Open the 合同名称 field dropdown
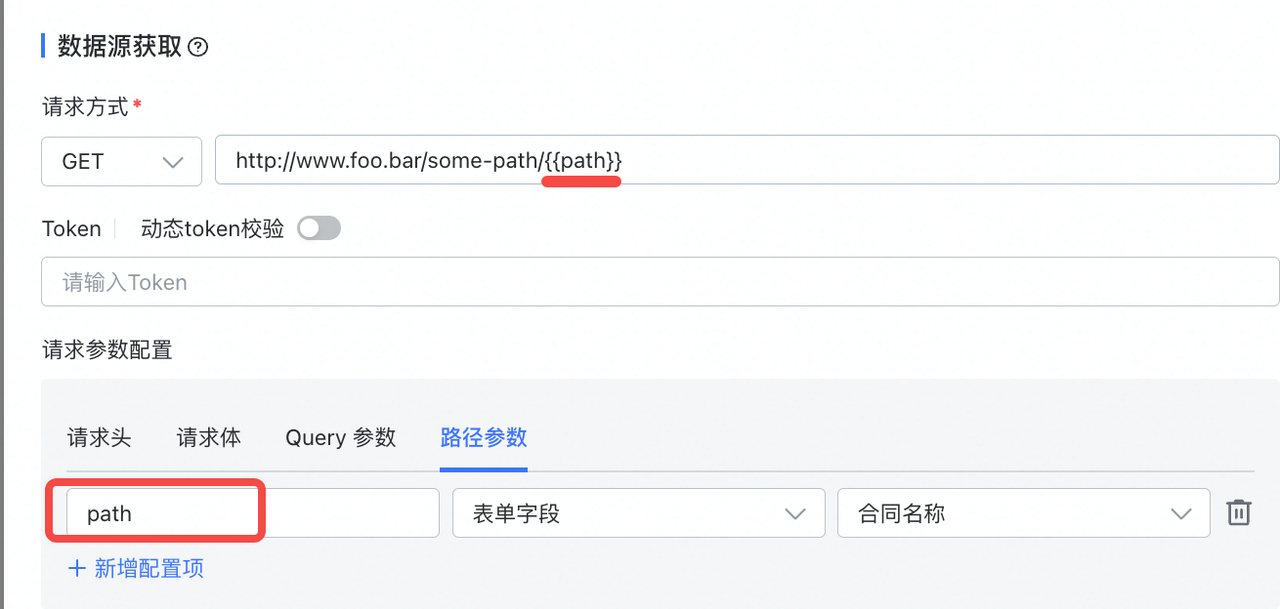The image size is (1280, 609). pyautogui.click(x=1023, y=513)
